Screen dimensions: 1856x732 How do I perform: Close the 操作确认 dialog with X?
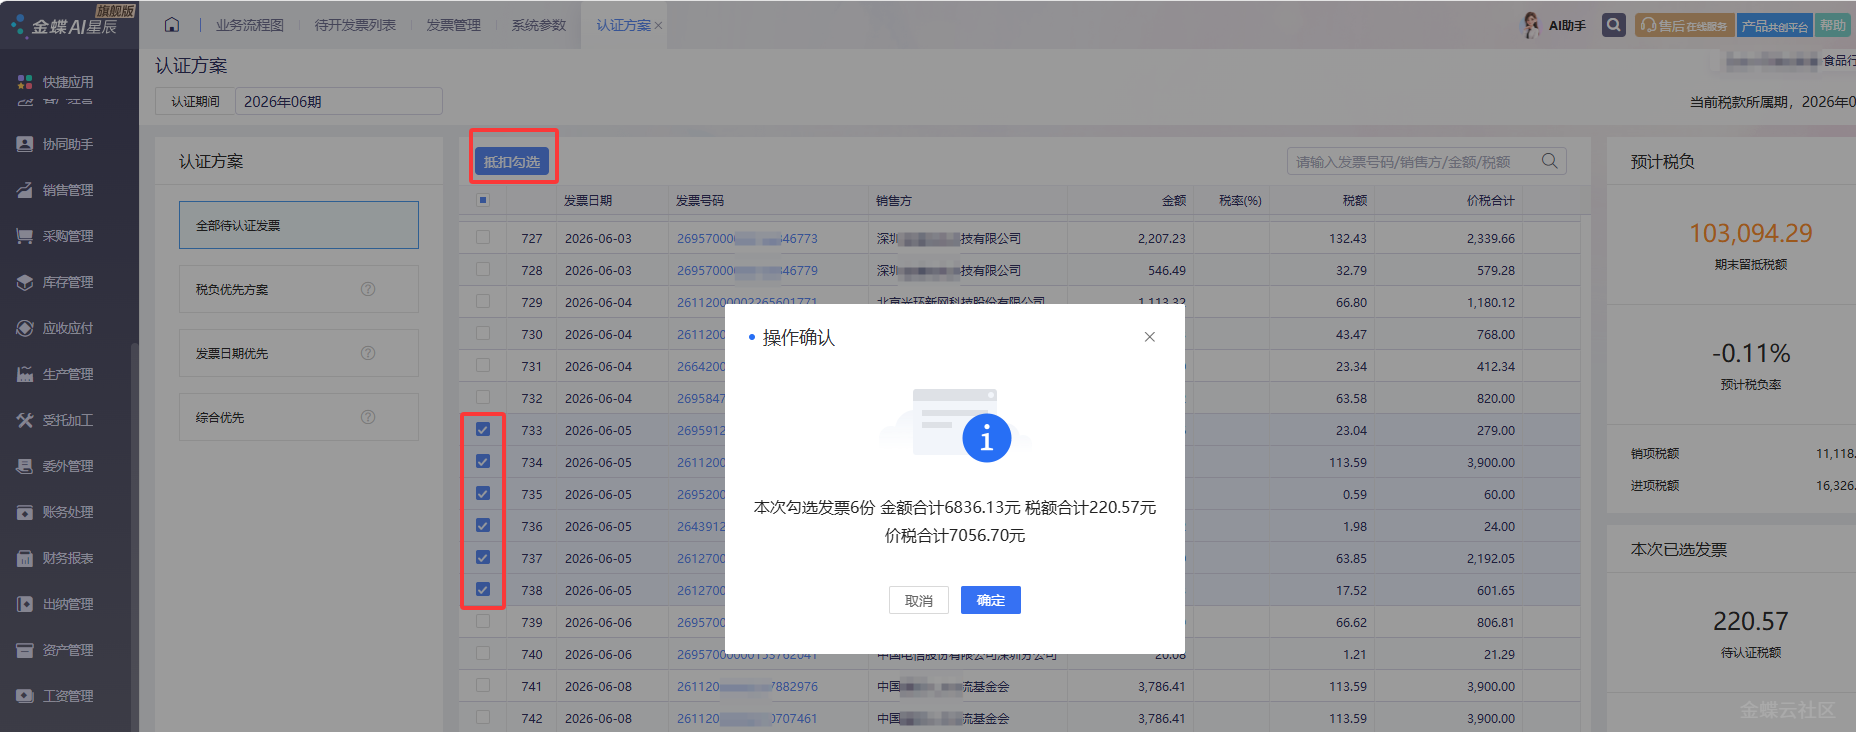tap(1150, 337)
